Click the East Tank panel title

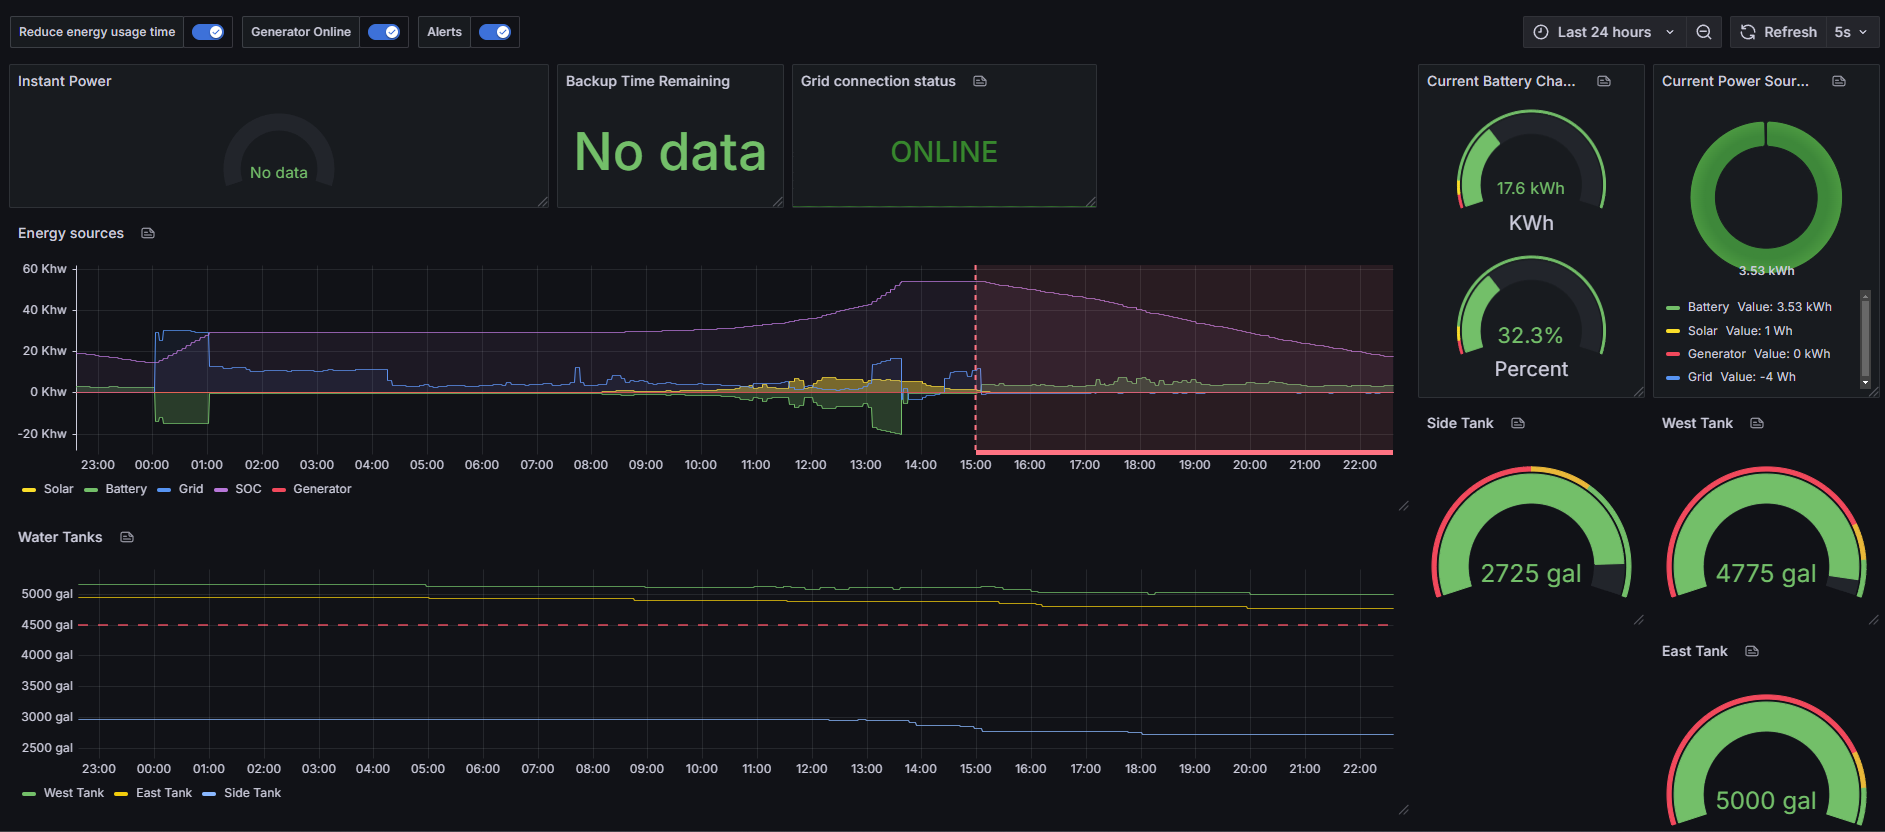pos(1694,651)
